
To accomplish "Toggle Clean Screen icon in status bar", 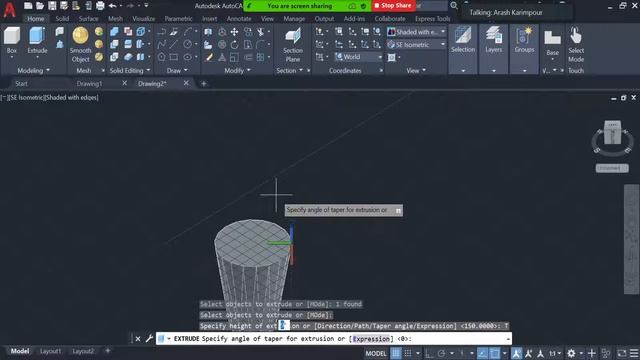I will (622, 353).
